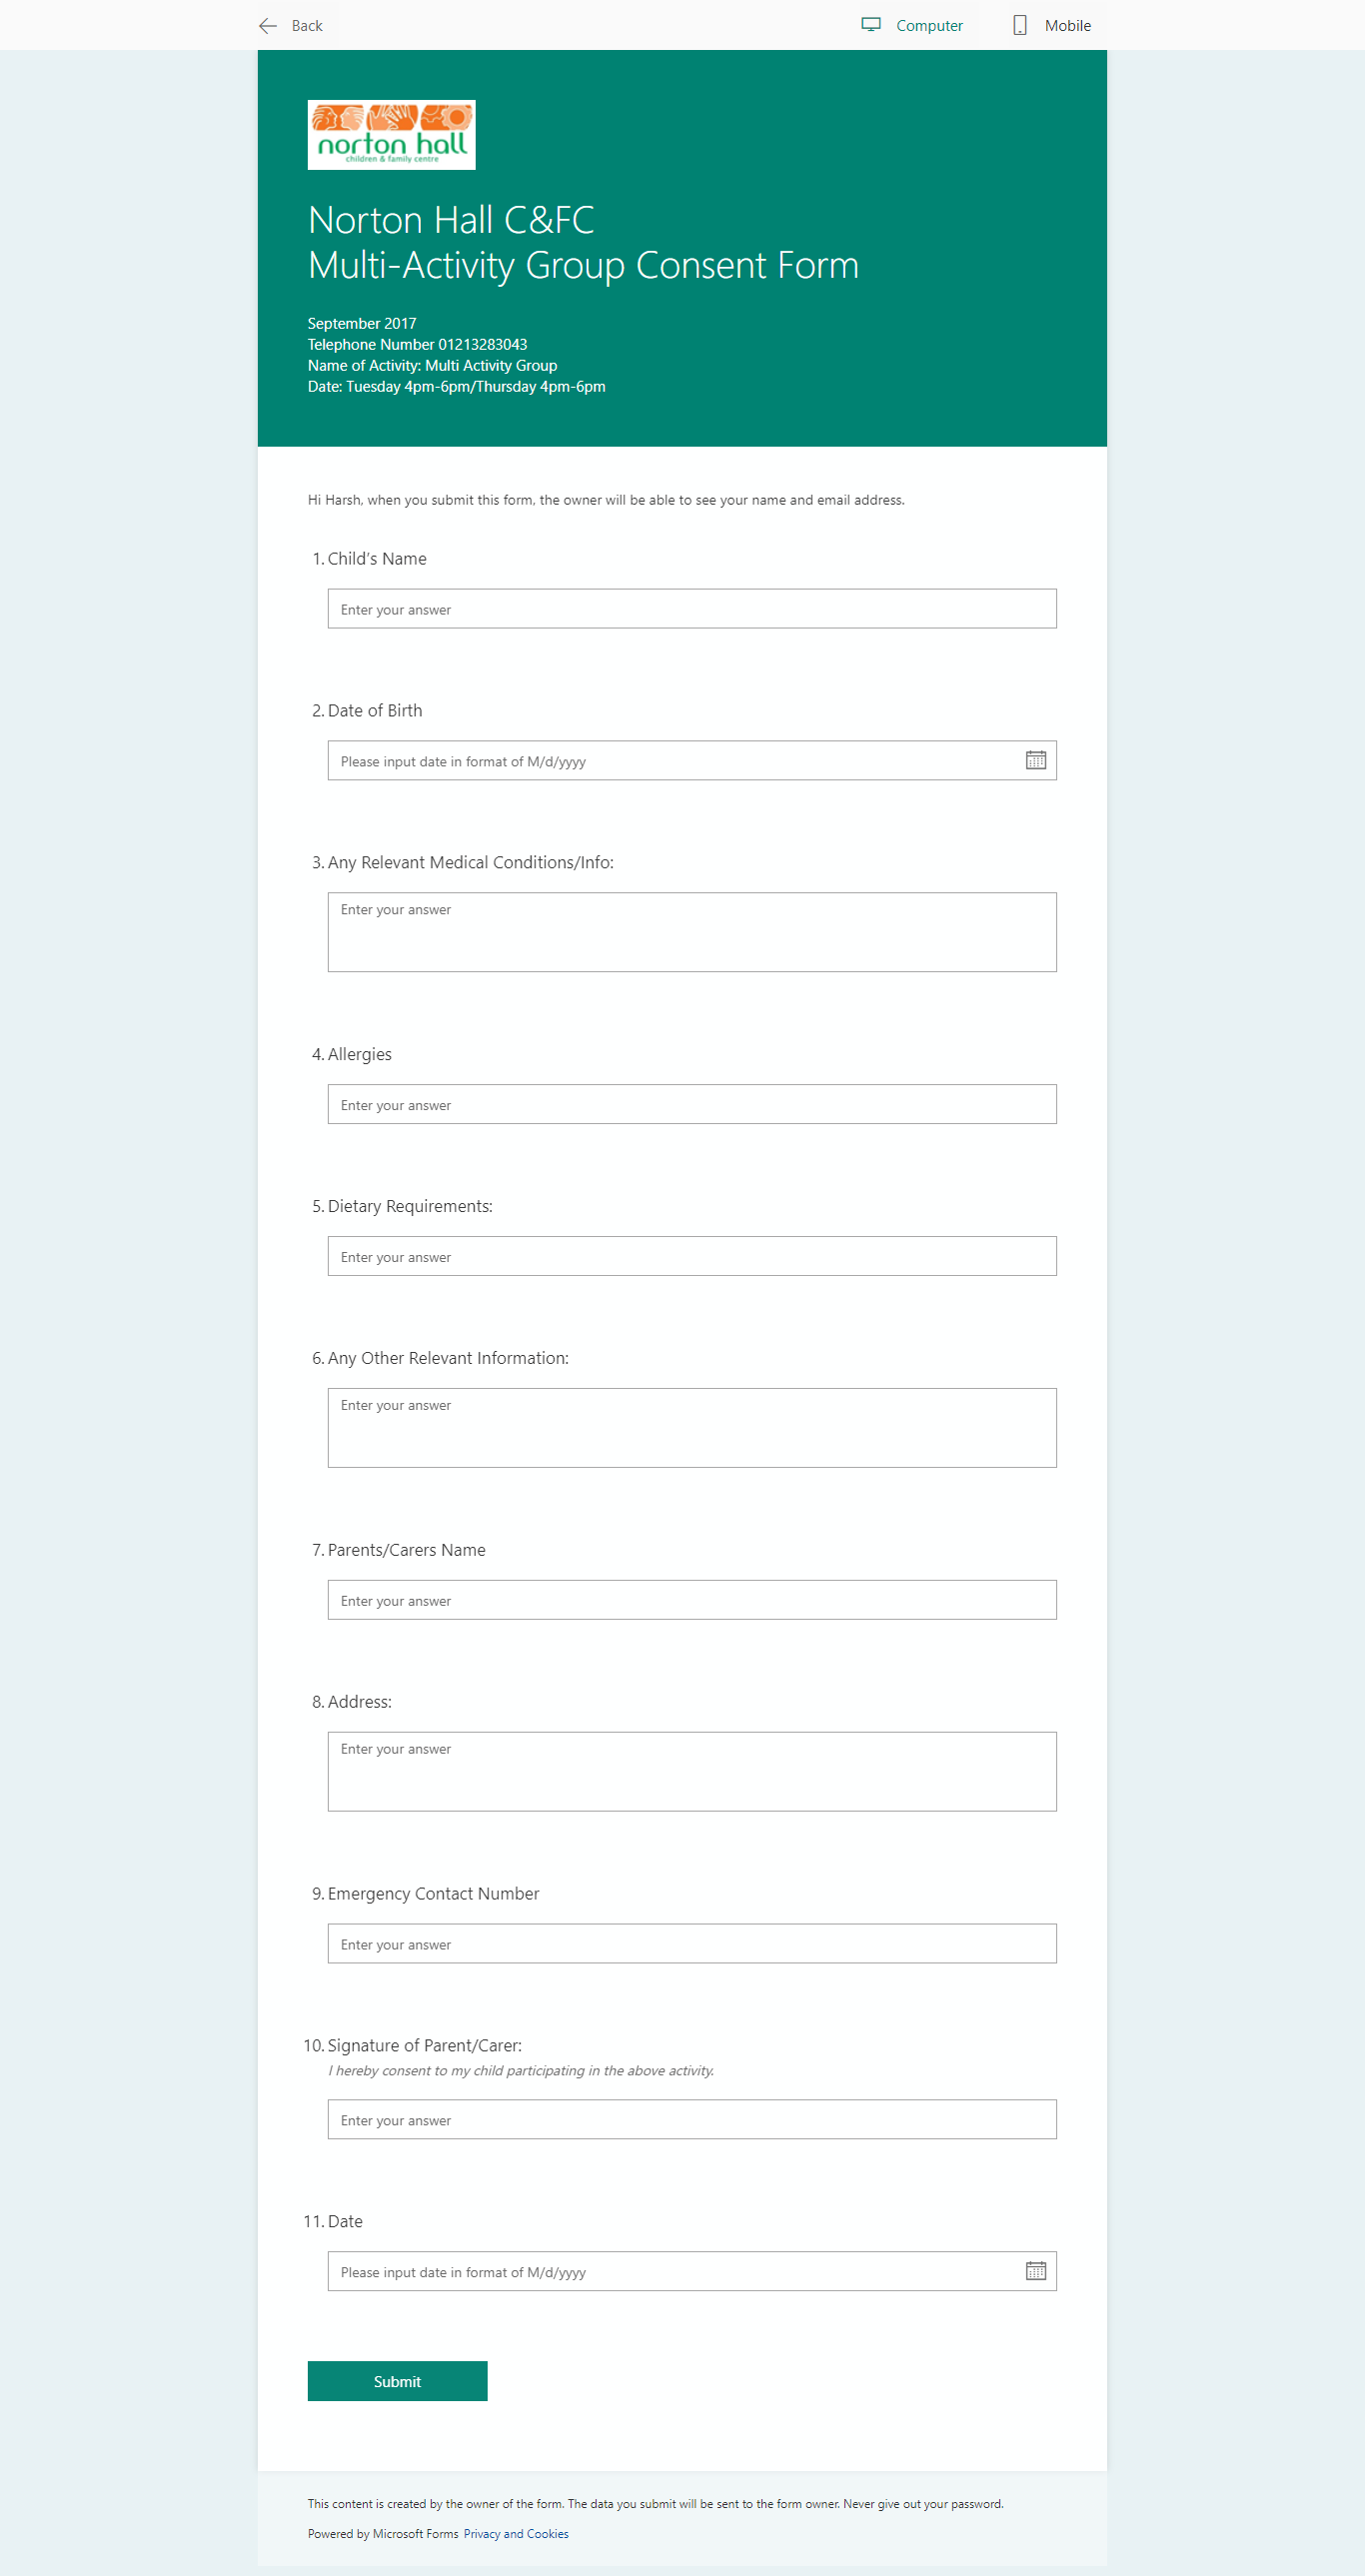
Task: Open the Date of Birth calendar picker
Action: pos(1035,761)
